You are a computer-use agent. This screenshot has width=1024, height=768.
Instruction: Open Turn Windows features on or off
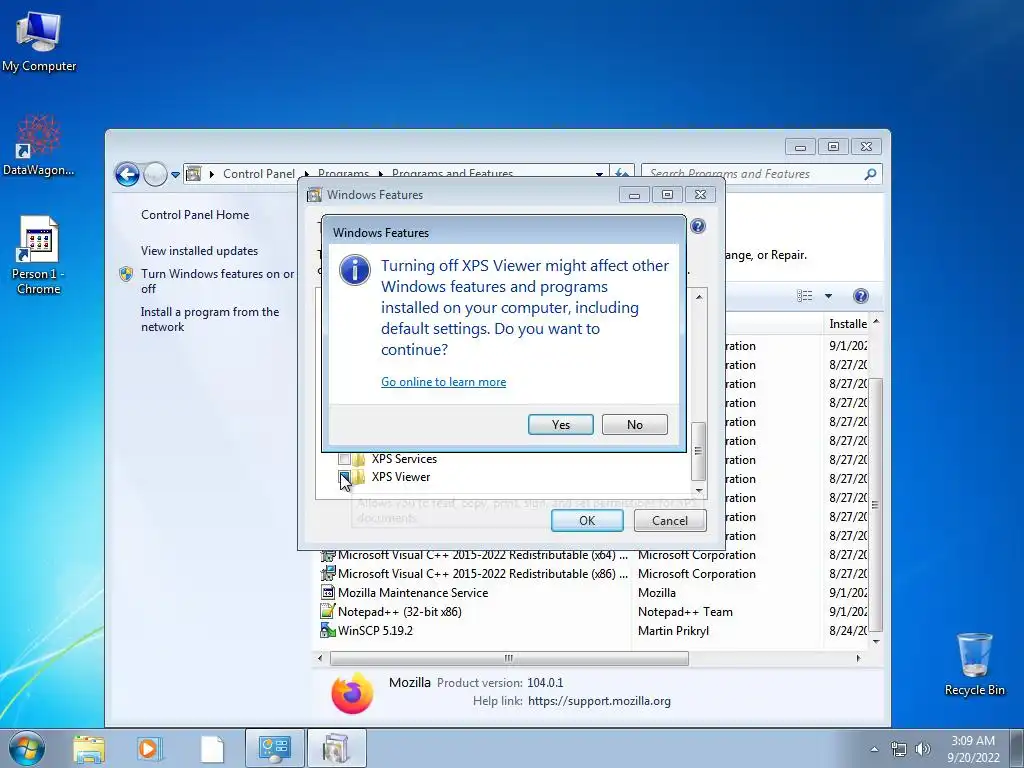217,281
